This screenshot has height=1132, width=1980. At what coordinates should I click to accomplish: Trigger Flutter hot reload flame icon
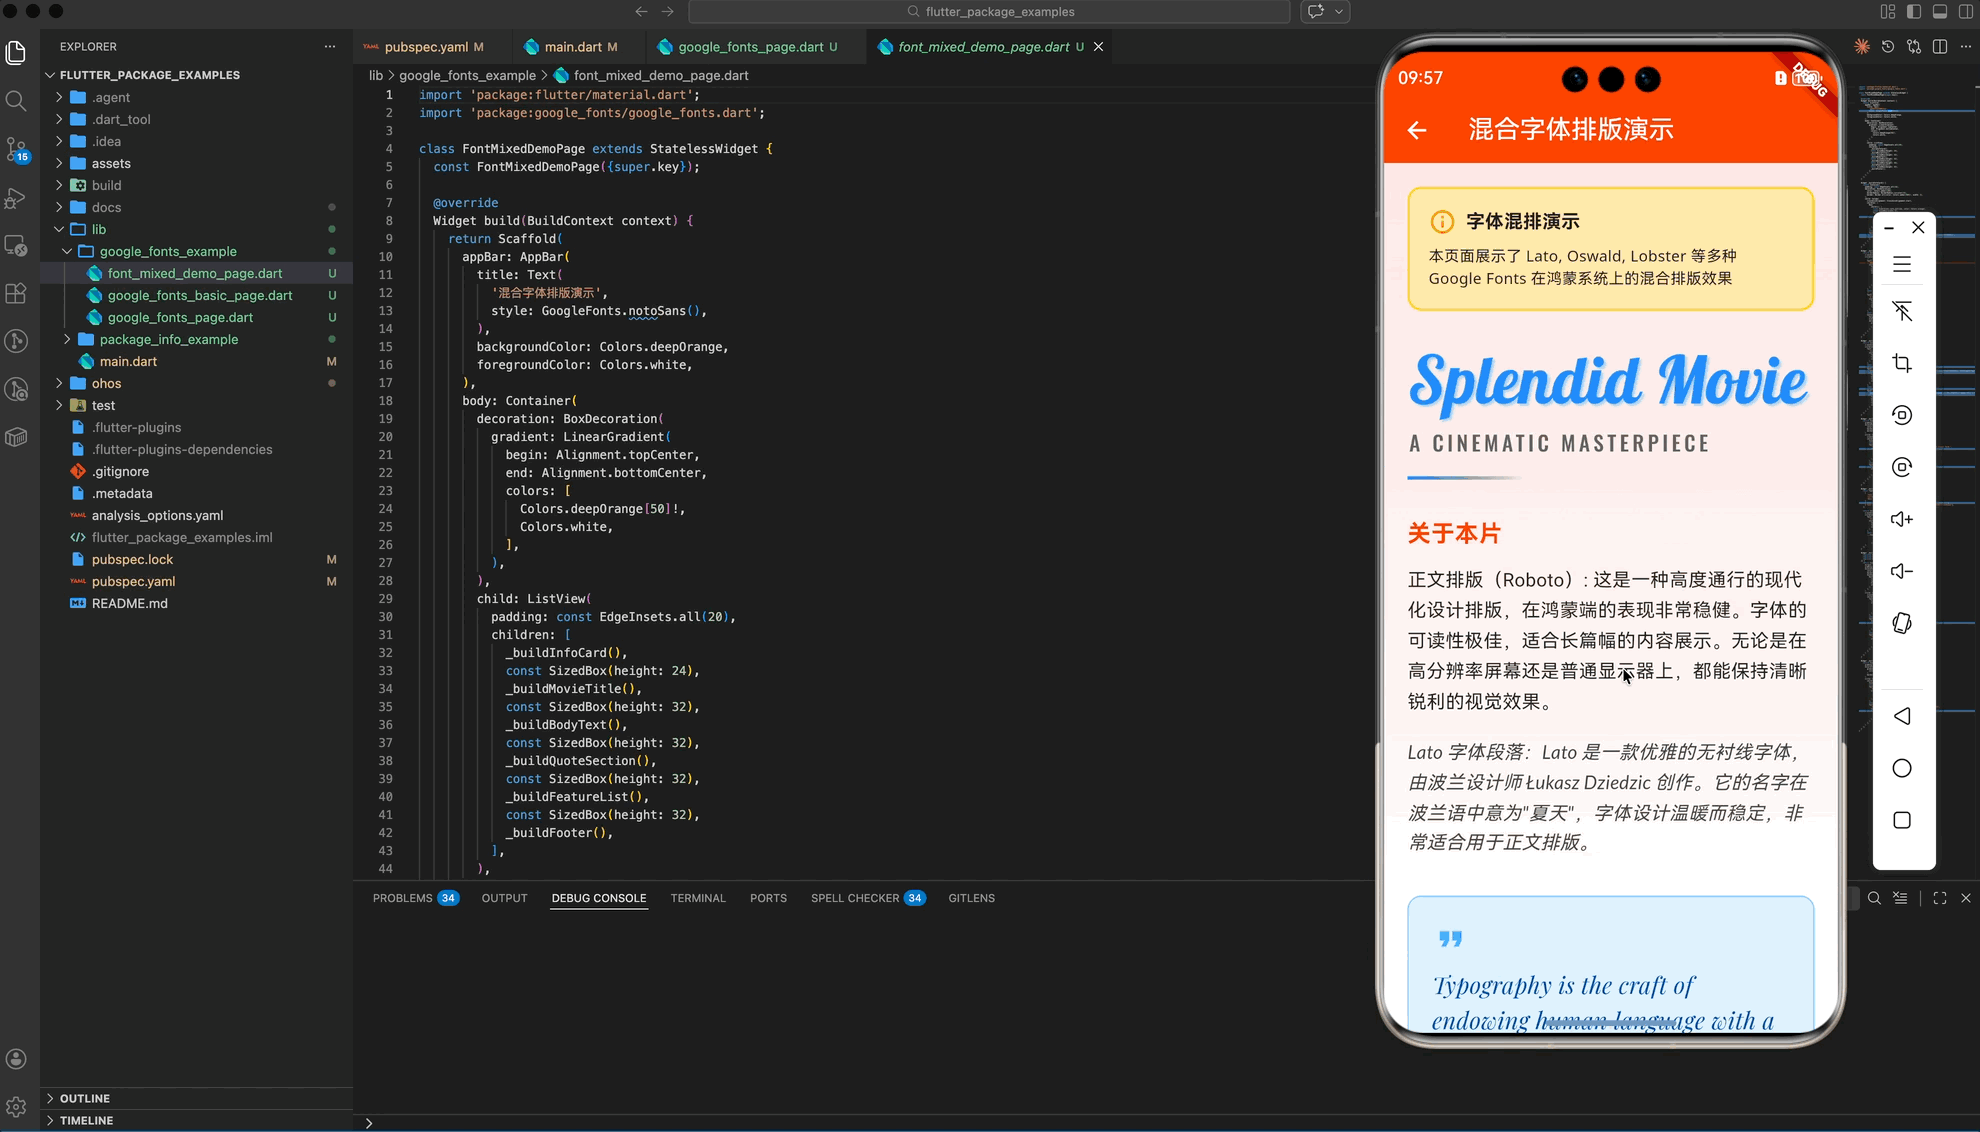[x=1861, y=46]
